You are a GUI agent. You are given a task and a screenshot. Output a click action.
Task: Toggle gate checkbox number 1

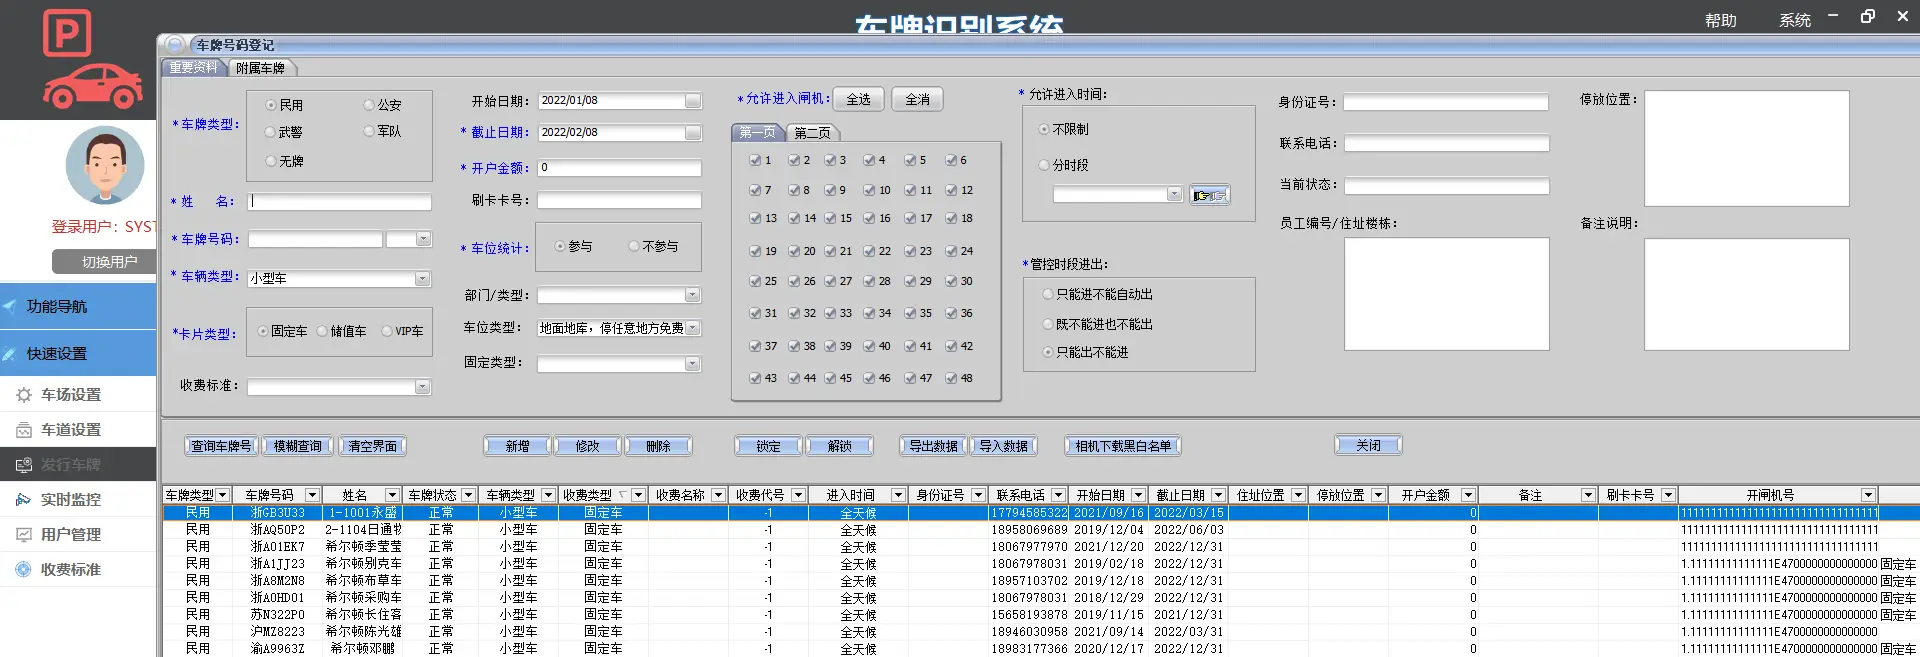pos(755,160)
